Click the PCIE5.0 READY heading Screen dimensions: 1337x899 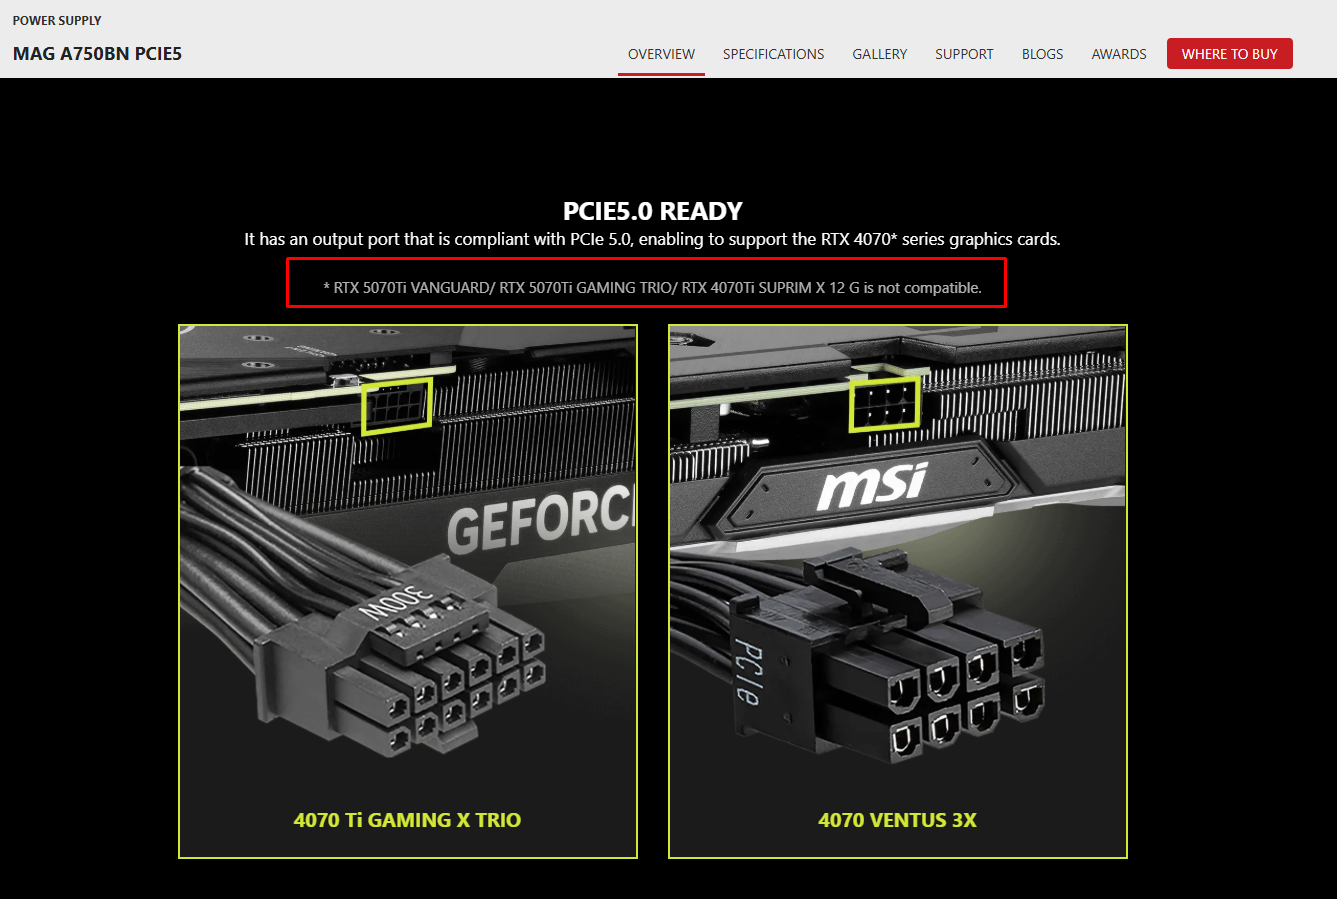click(653, 211)
